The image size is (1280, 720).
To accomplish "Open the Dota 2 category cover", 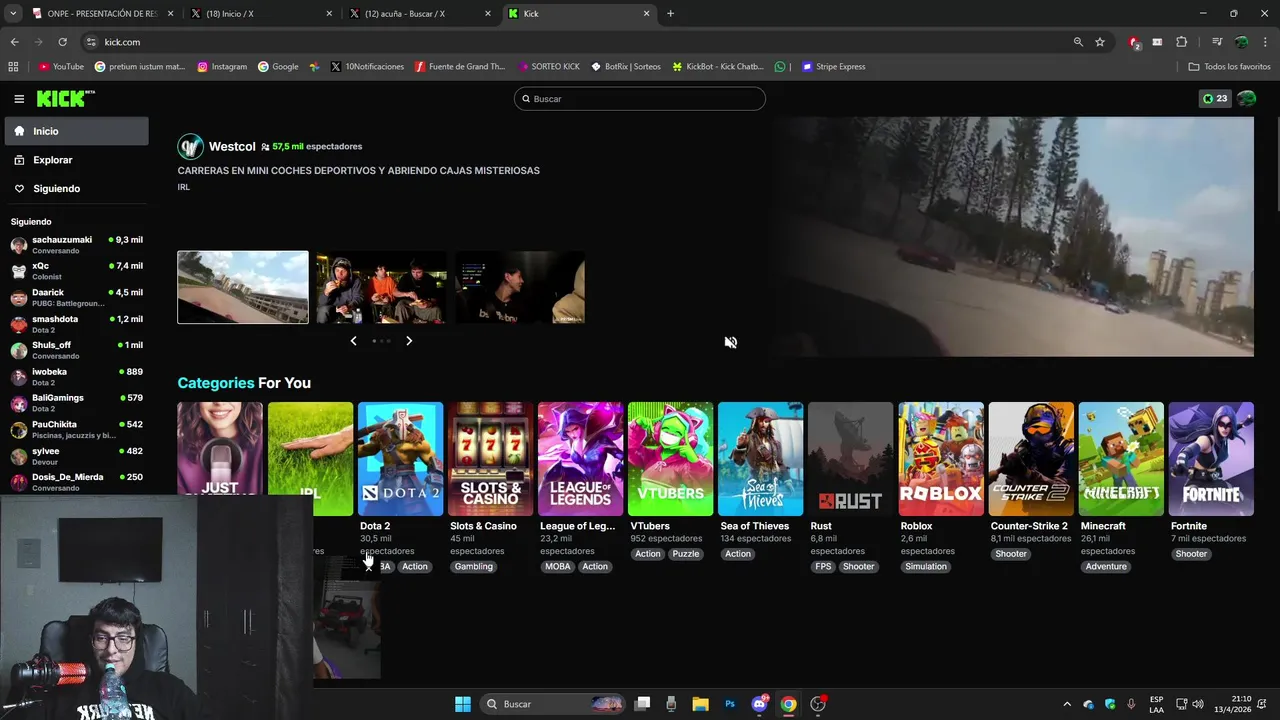I will pyautogui.click(x=400, y=459).
